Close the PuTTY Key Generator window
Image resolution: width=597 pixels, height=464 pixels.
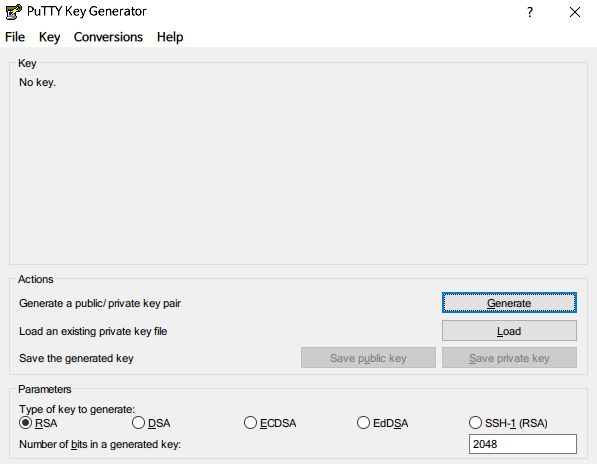575,12
